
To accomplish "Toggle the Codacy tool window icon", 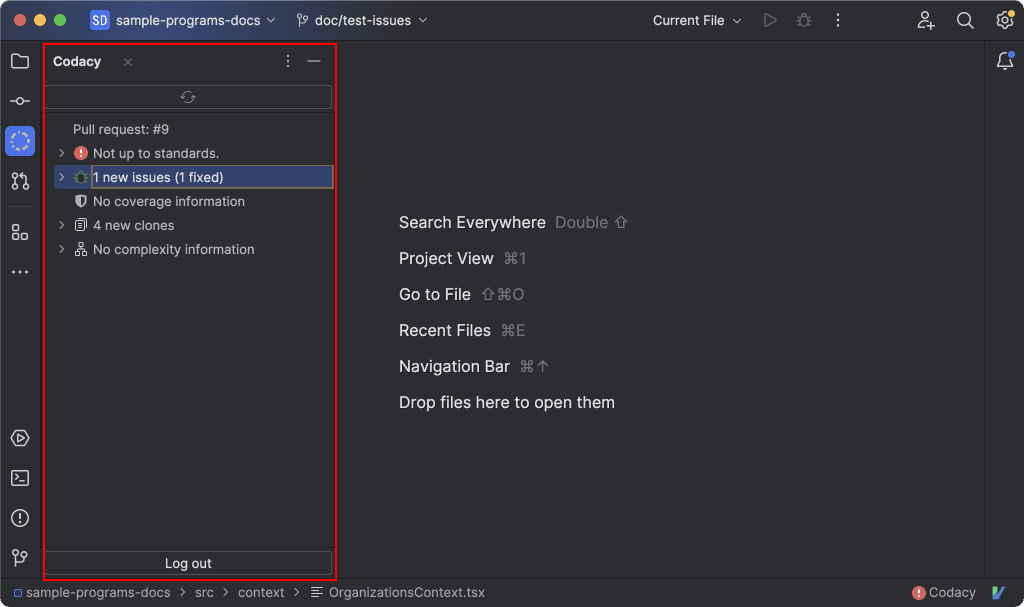I will click(20, 141).
